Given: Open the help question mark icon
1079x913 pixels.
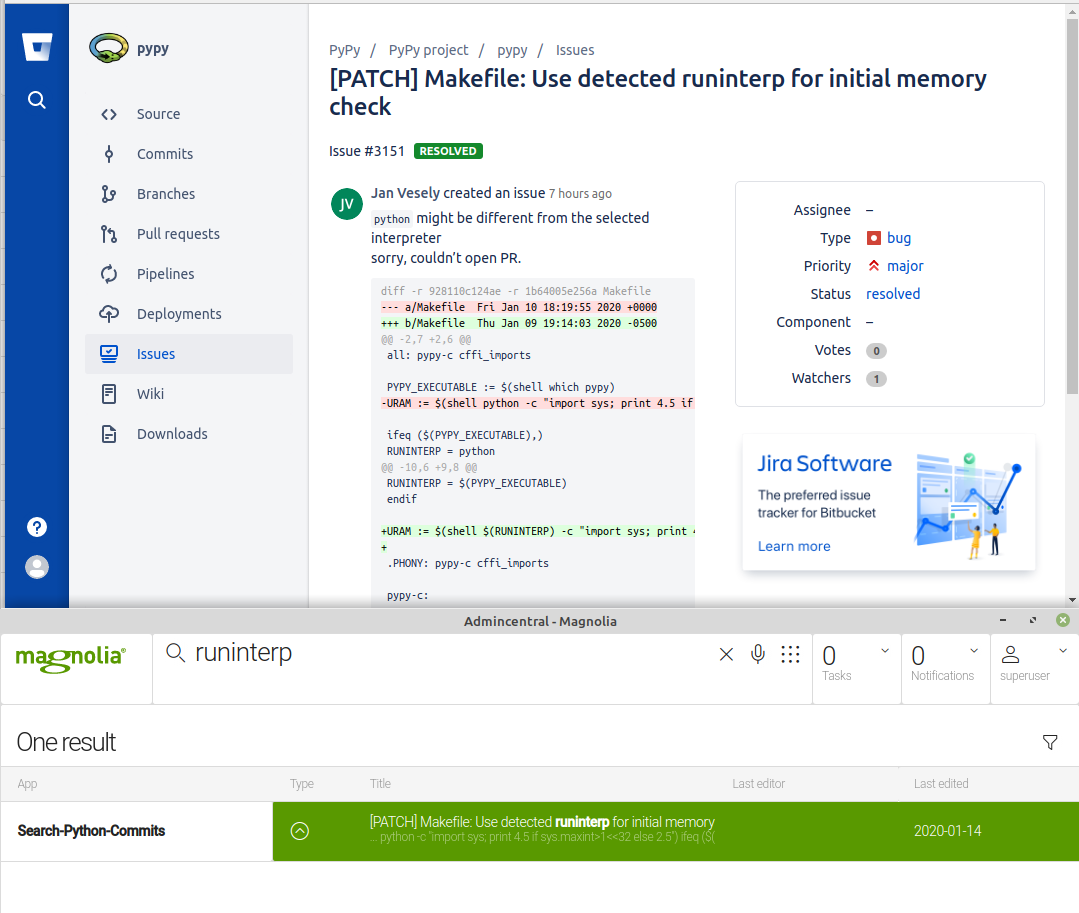Looking at the screenshot, I should tap(36, 527).
